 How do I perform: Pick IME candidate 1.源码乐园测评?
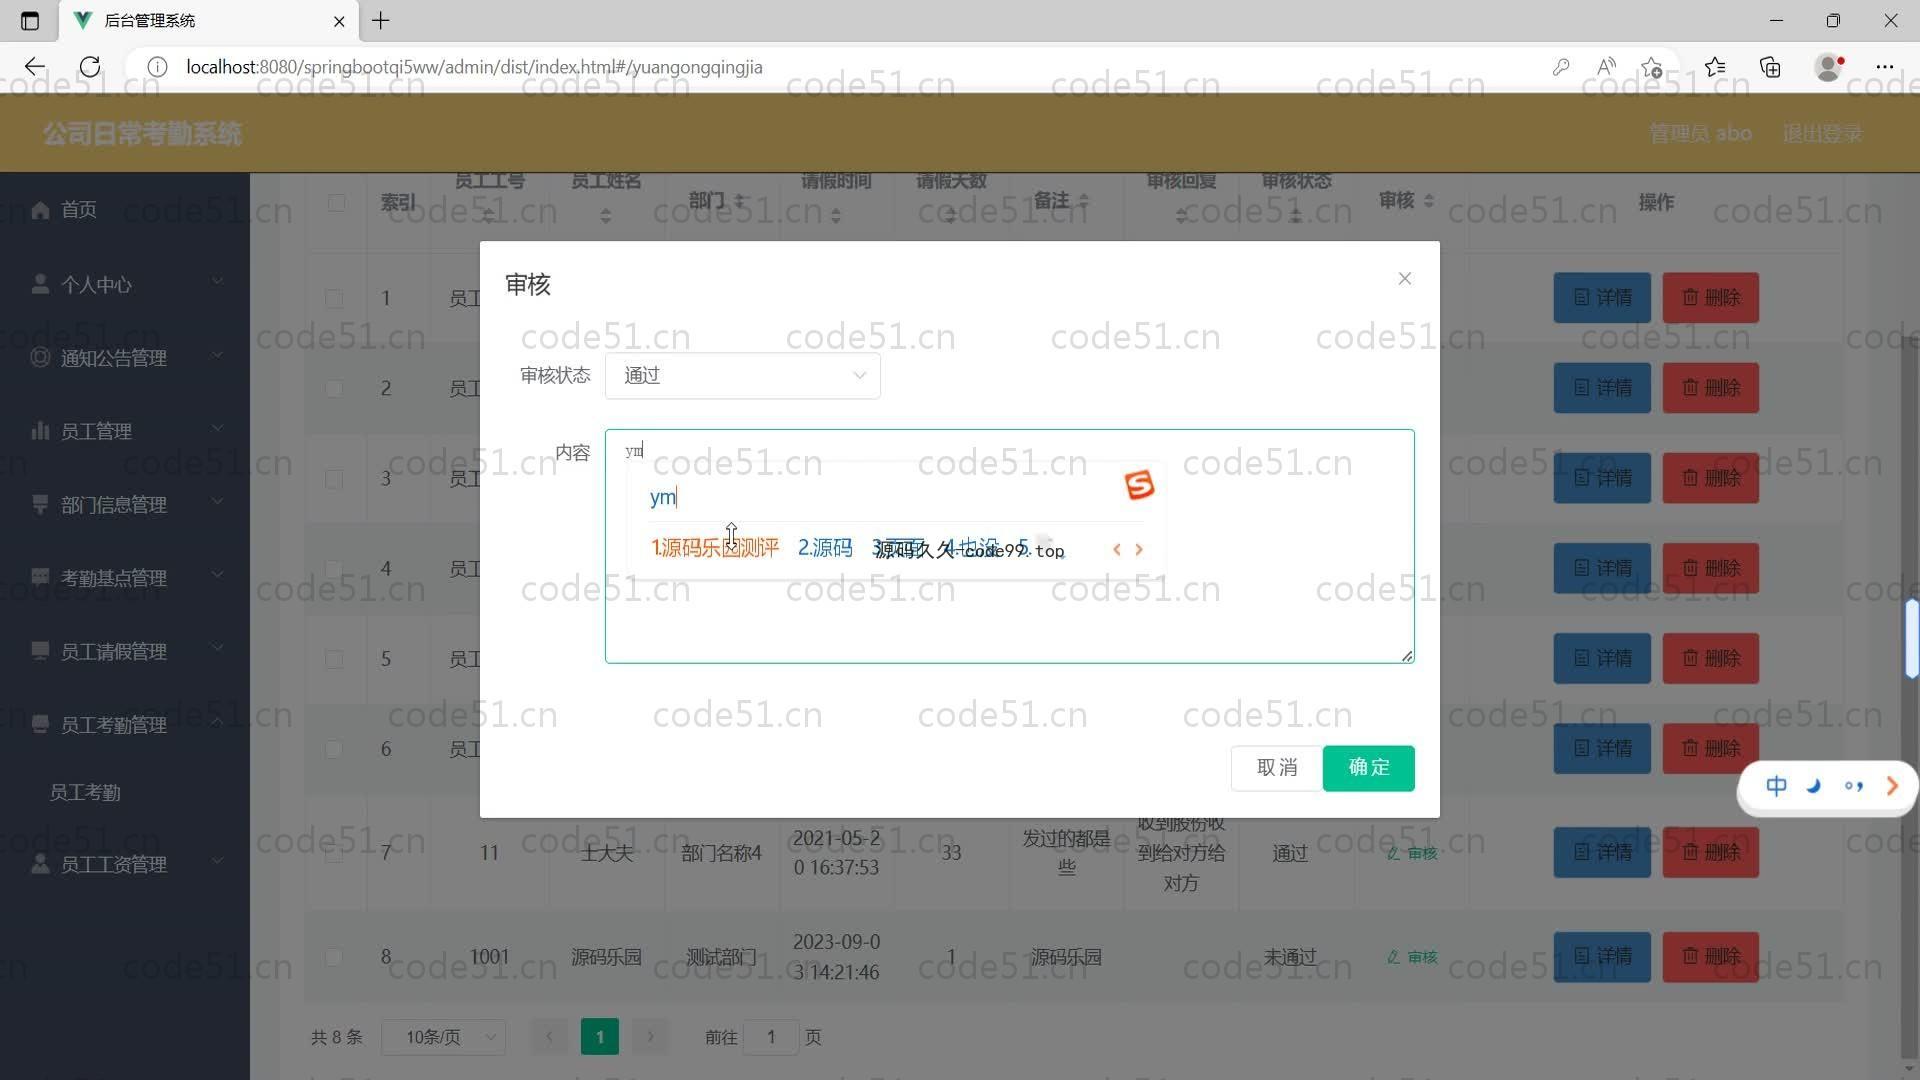pos(714,549)
